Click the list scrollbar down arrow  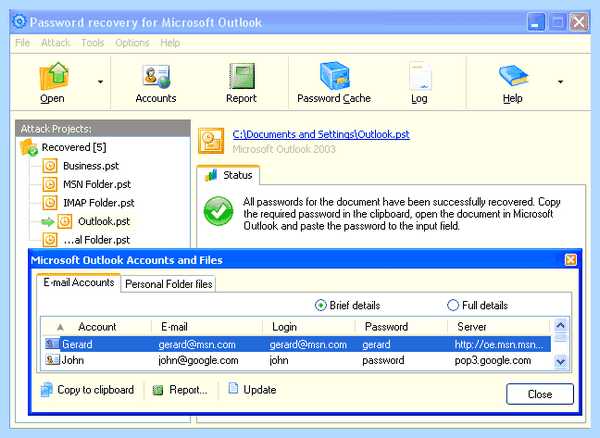click(561, 361)
